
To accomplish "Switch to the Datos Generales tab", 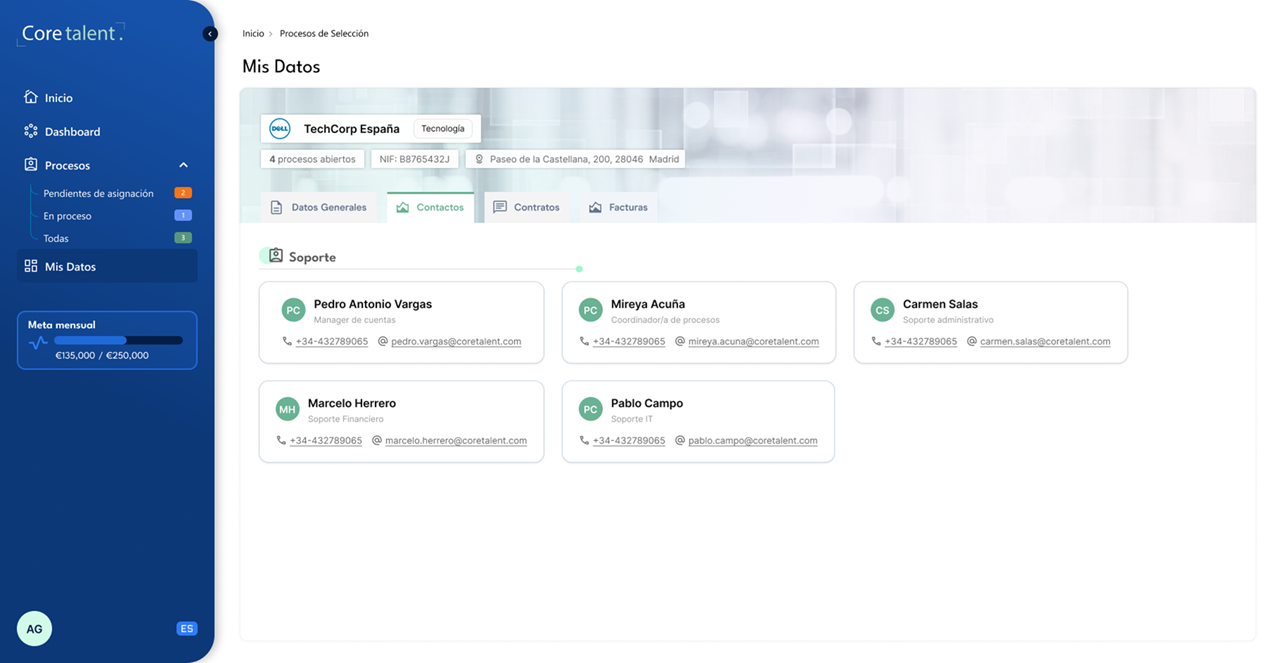I will 319,207.
